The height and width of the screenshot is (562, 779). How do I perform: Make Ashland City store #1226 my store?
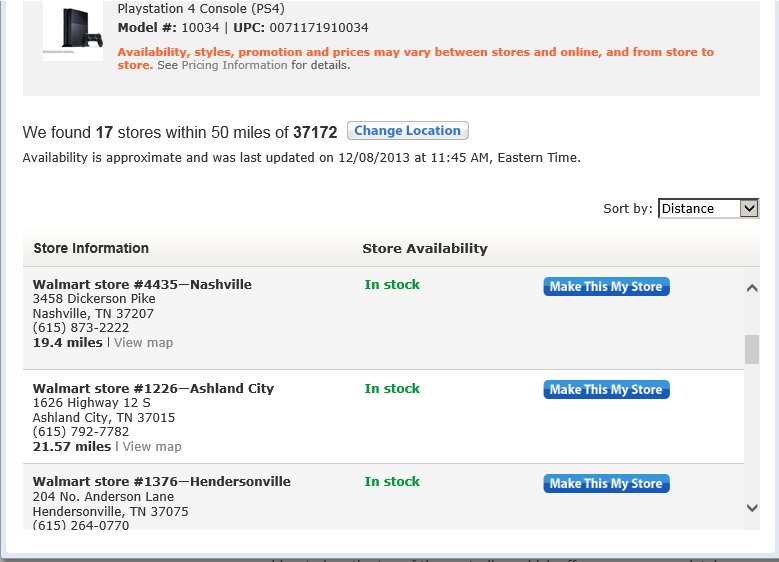606,390
